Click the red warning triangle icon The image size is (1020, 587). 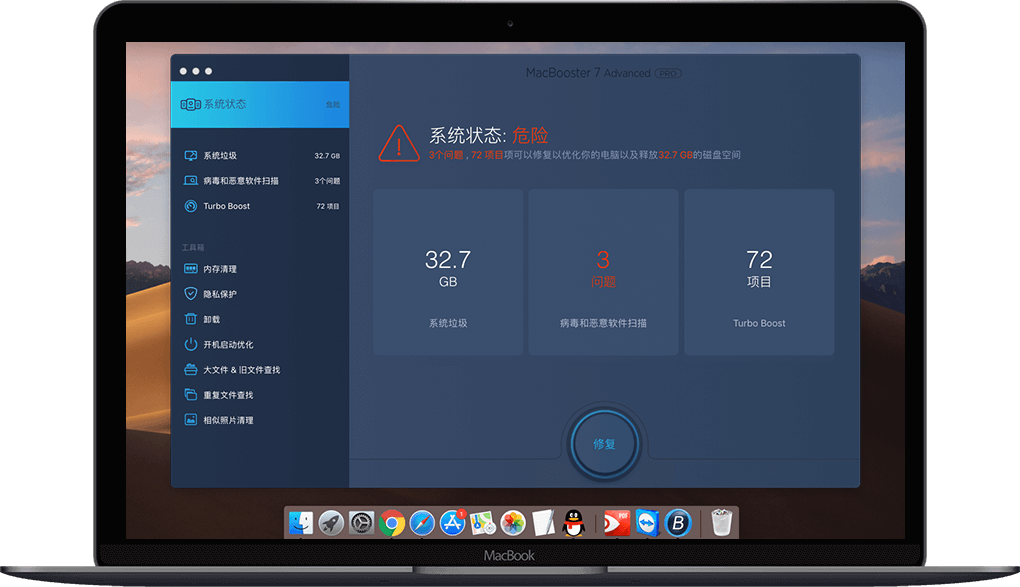pos(399,143)
